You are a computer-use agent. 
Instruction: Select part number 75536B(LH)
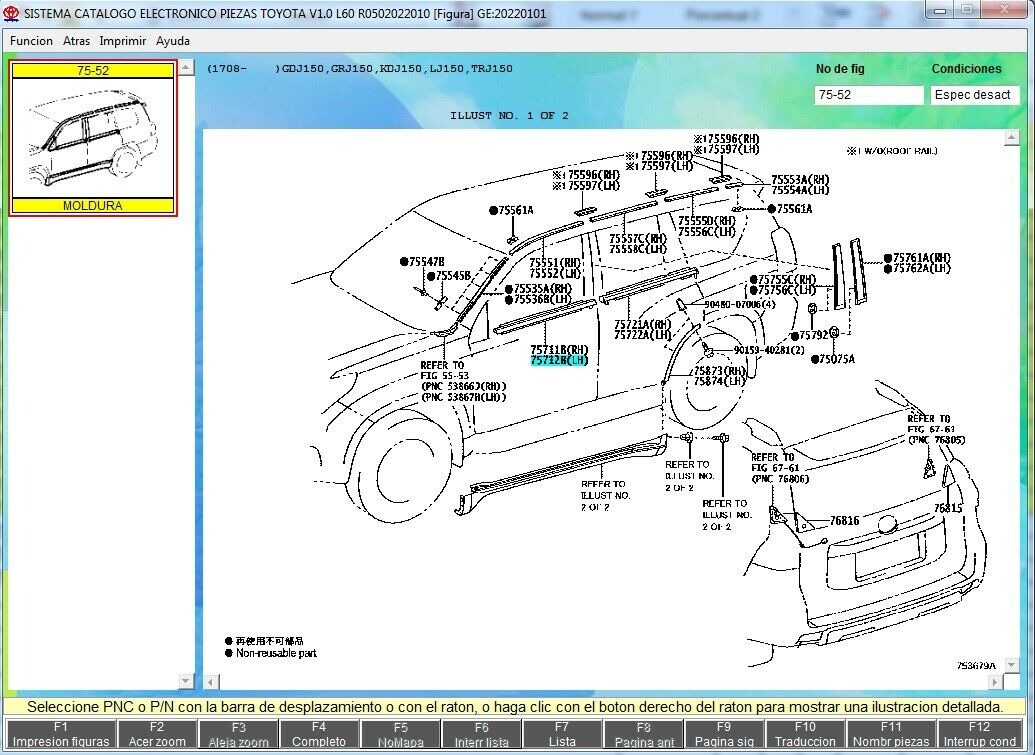point(542,300)
